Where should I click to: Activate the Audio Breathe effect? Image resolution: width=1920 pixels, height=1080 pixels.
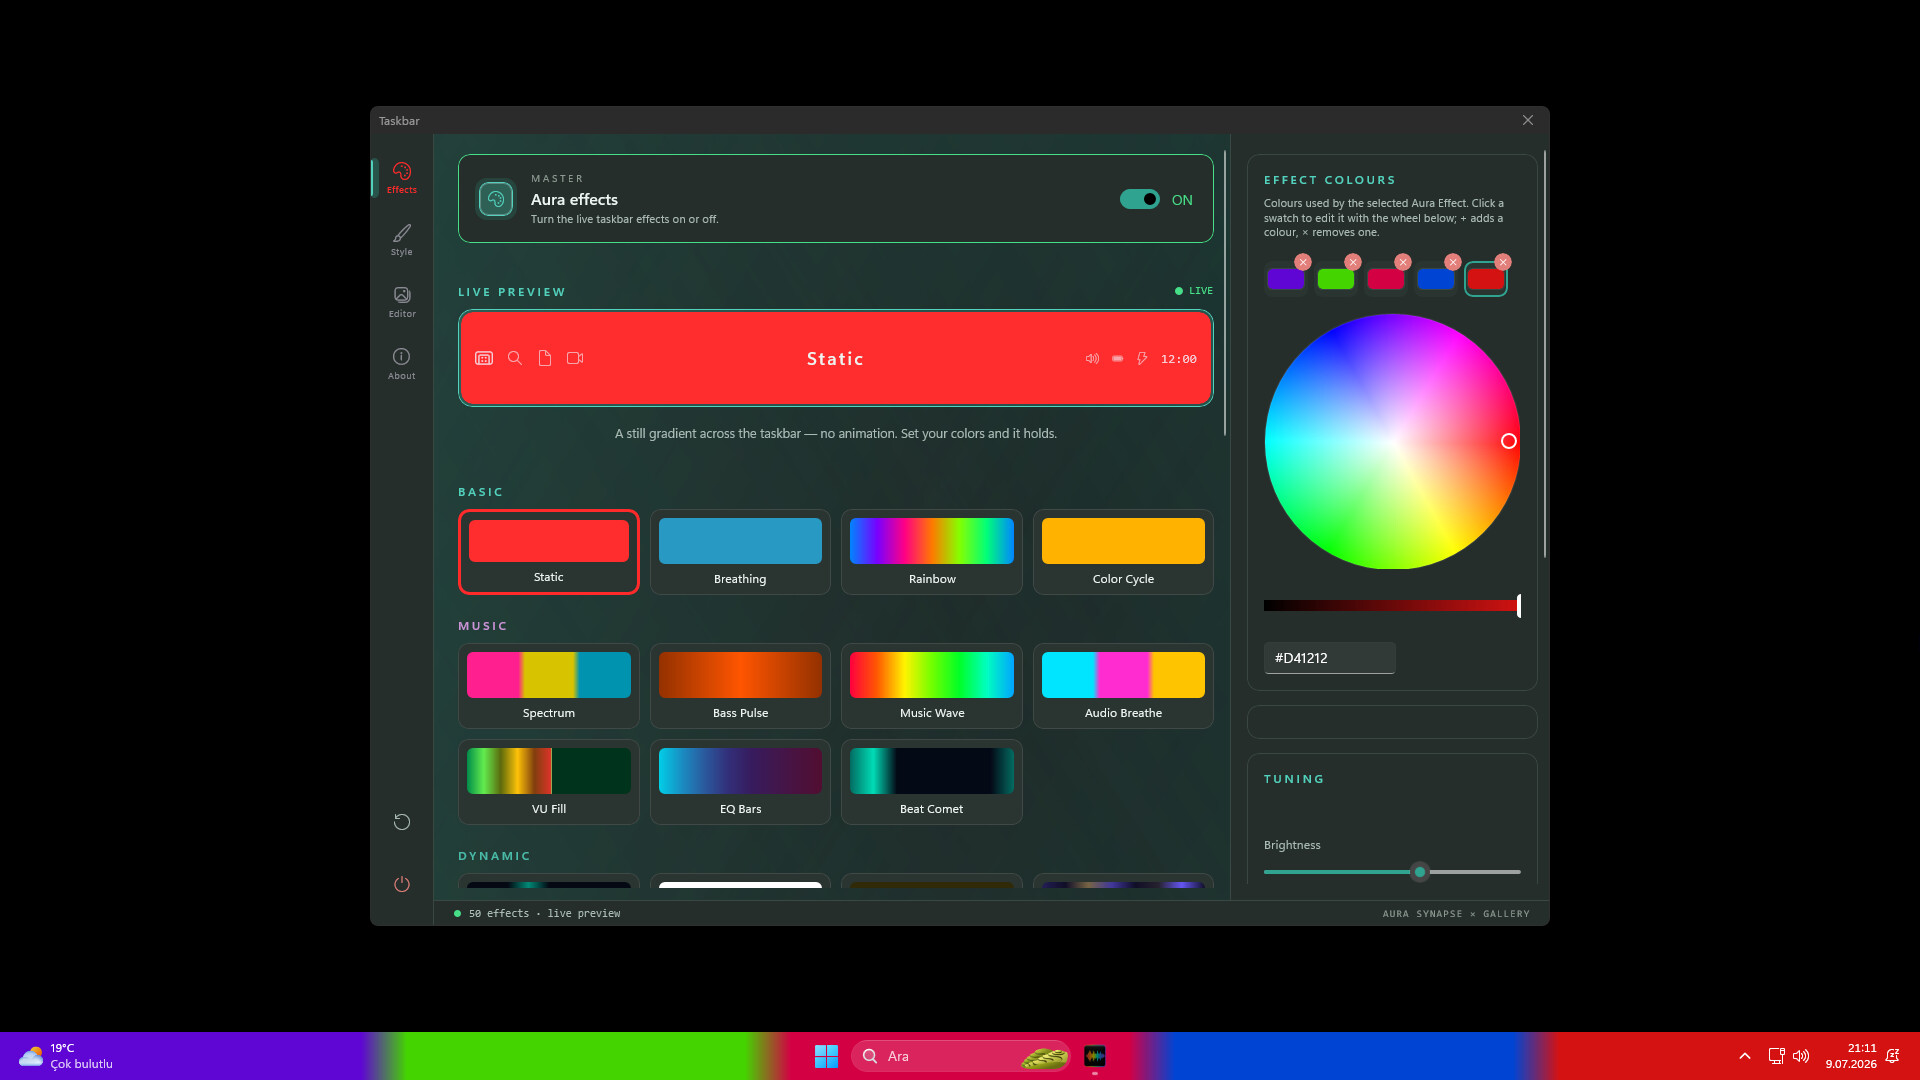click(x=1123, y=686)
